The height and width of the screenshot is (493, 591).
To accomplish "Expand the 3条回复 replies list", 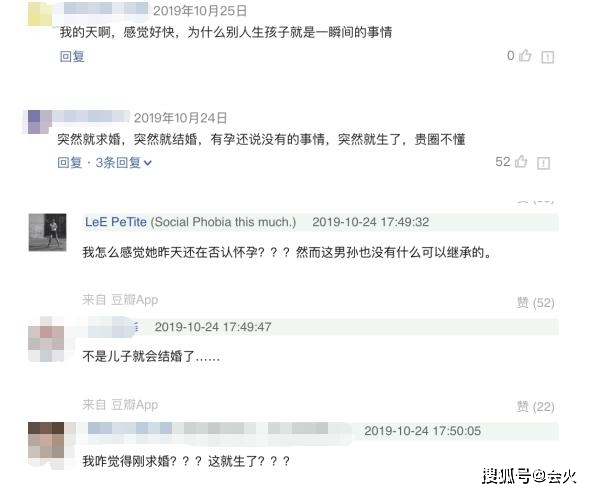I will [118, 162].
